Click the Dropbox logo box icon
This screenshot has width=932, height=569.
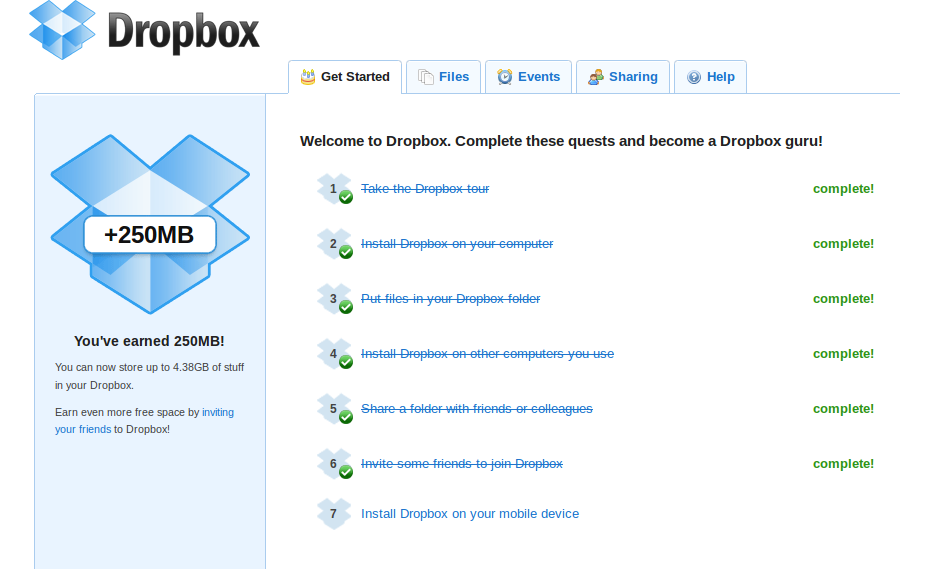62,30
